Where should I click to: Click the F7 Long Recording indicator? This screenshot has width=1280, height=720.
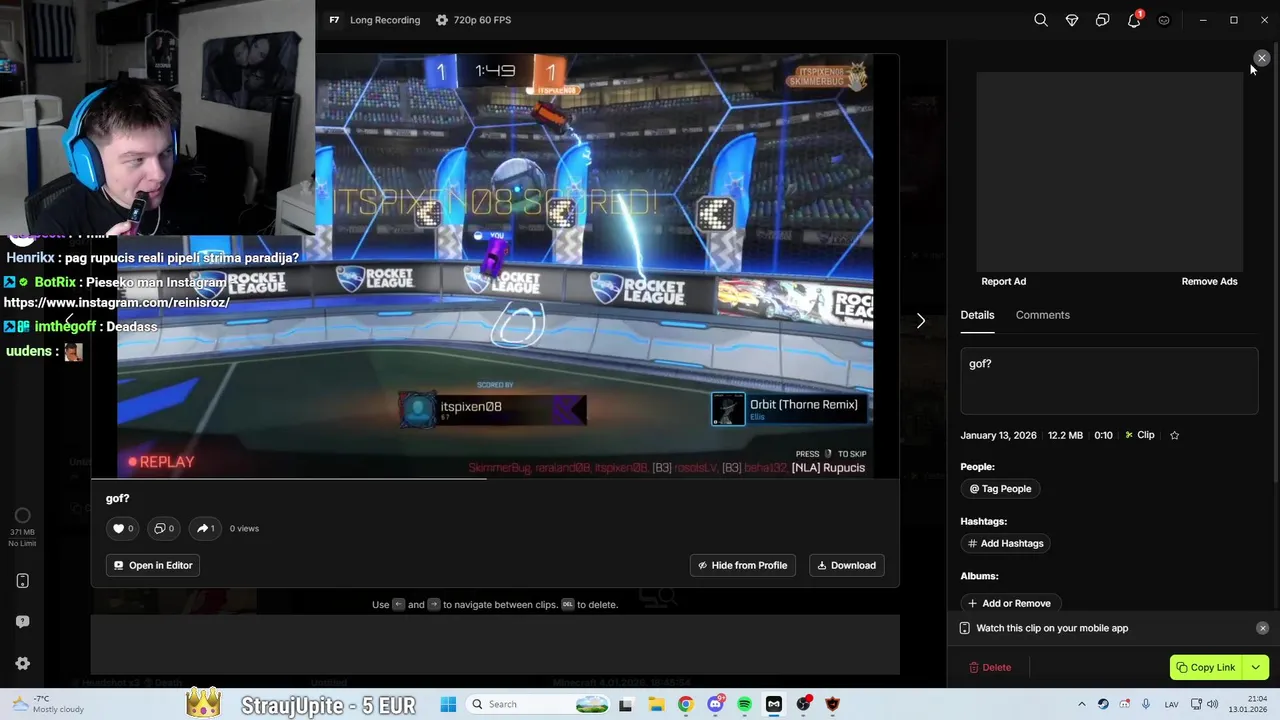[x=374, y=20]
